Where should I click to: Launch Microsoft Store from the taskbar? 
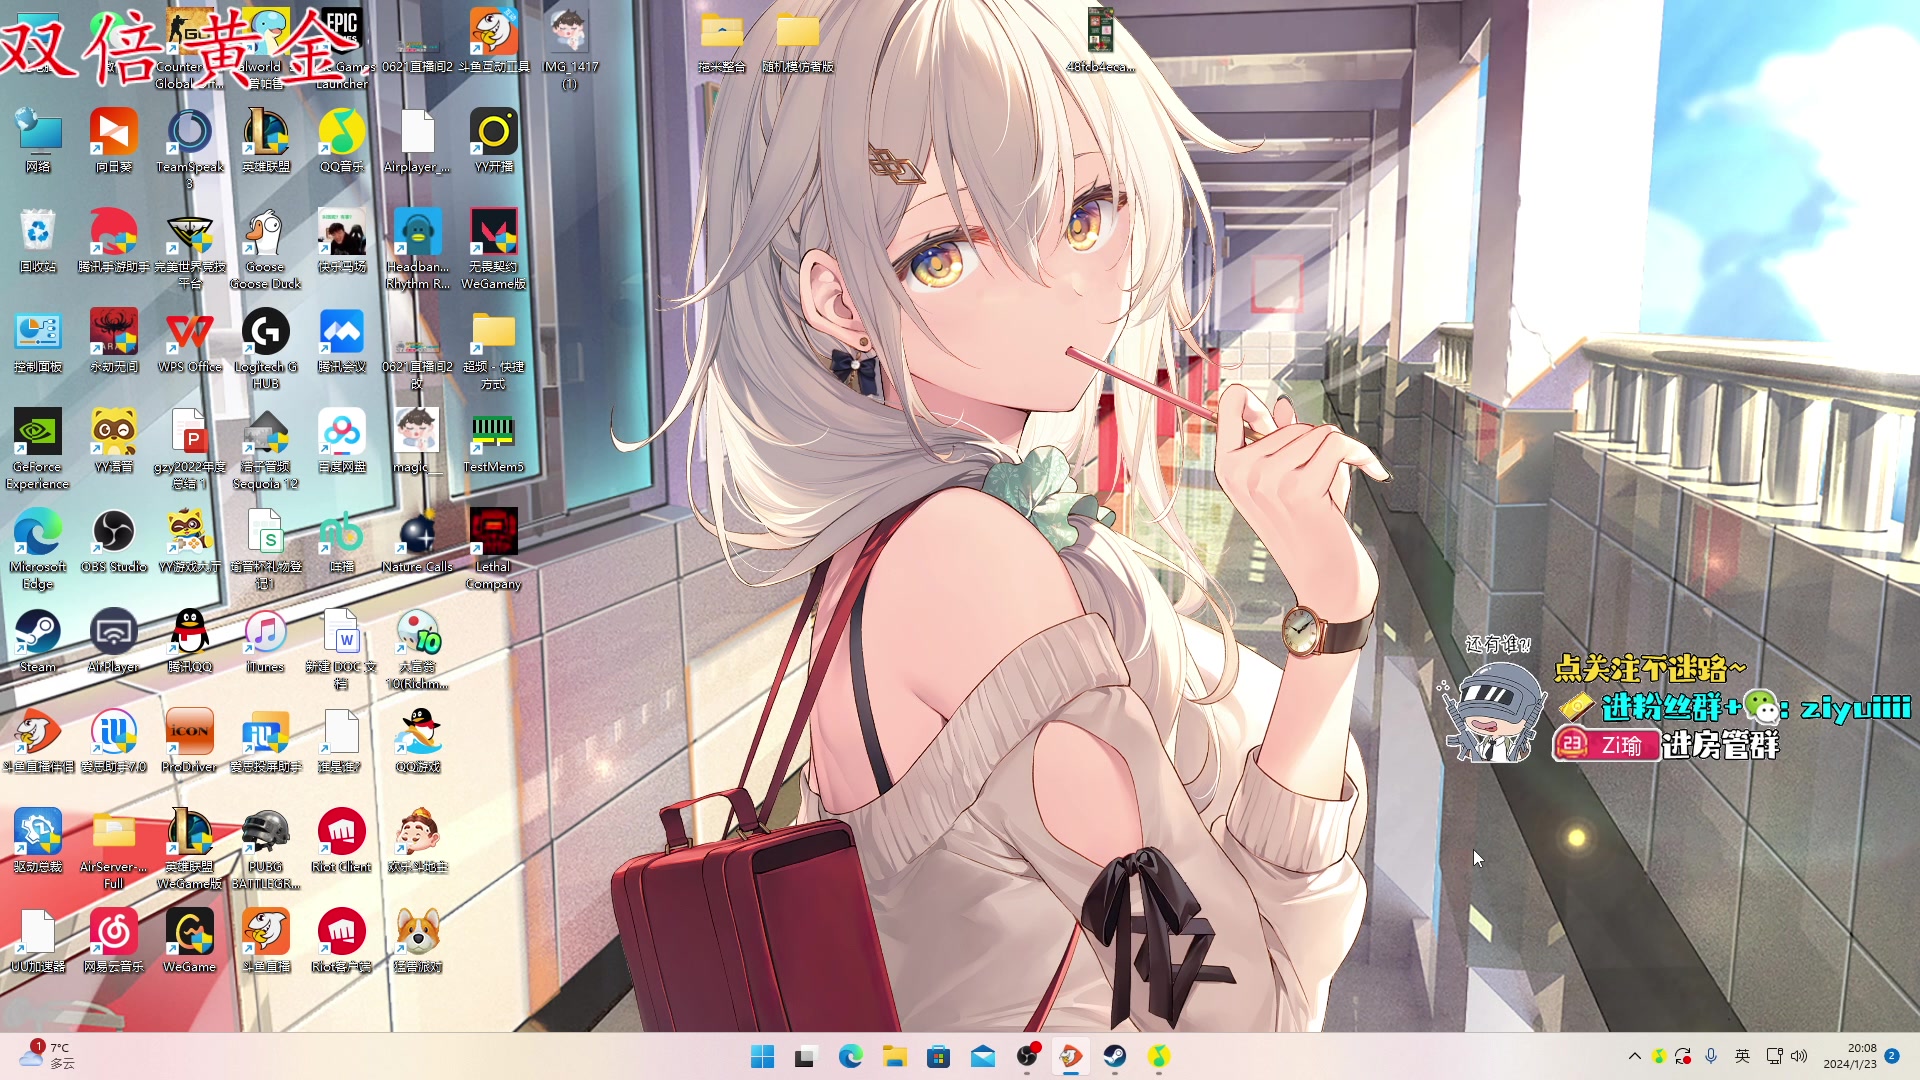[938, 1056]
